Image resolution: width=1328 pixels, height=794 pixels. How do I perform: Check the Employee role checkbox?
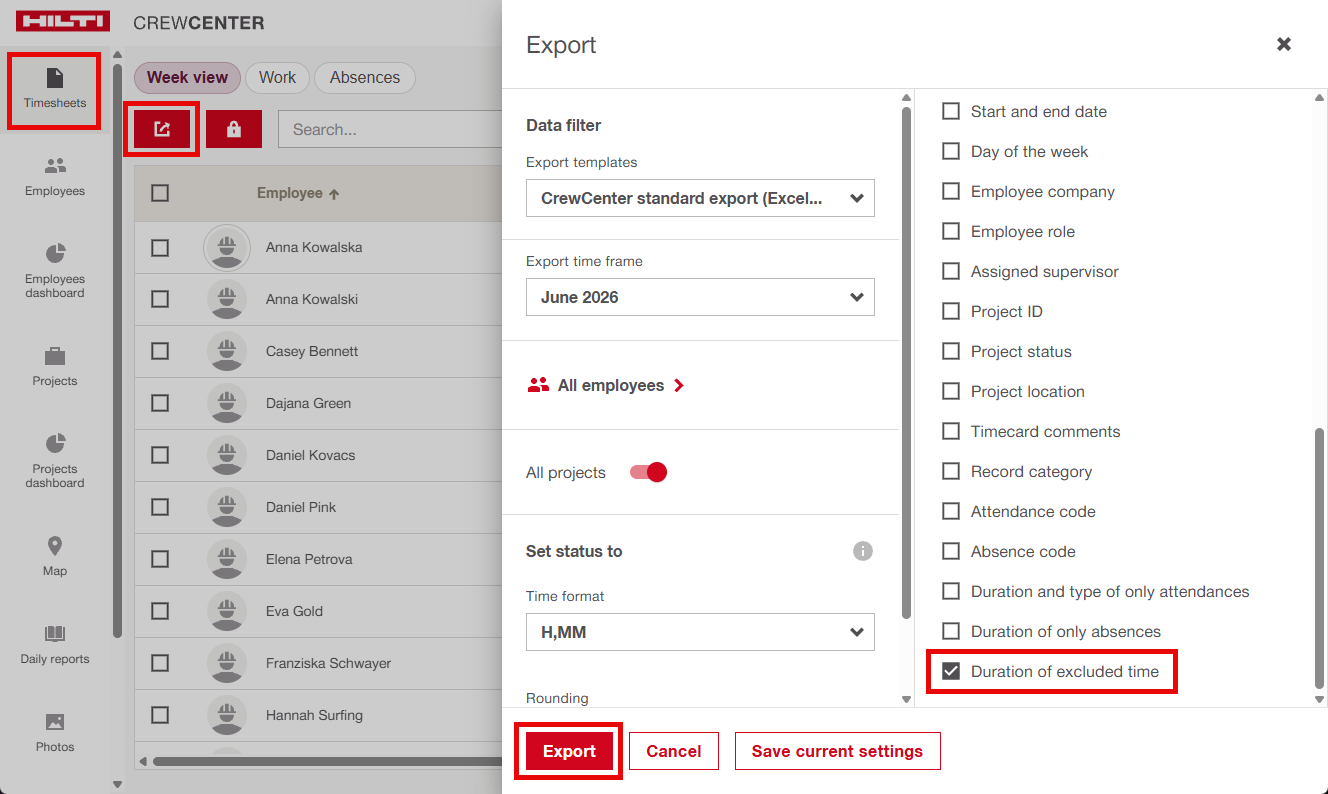tap(951, 231)
